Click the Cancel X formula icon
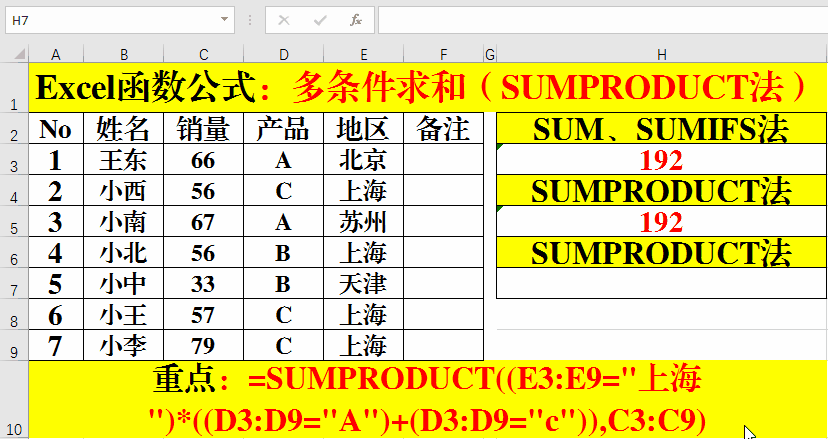 [284, 21]
